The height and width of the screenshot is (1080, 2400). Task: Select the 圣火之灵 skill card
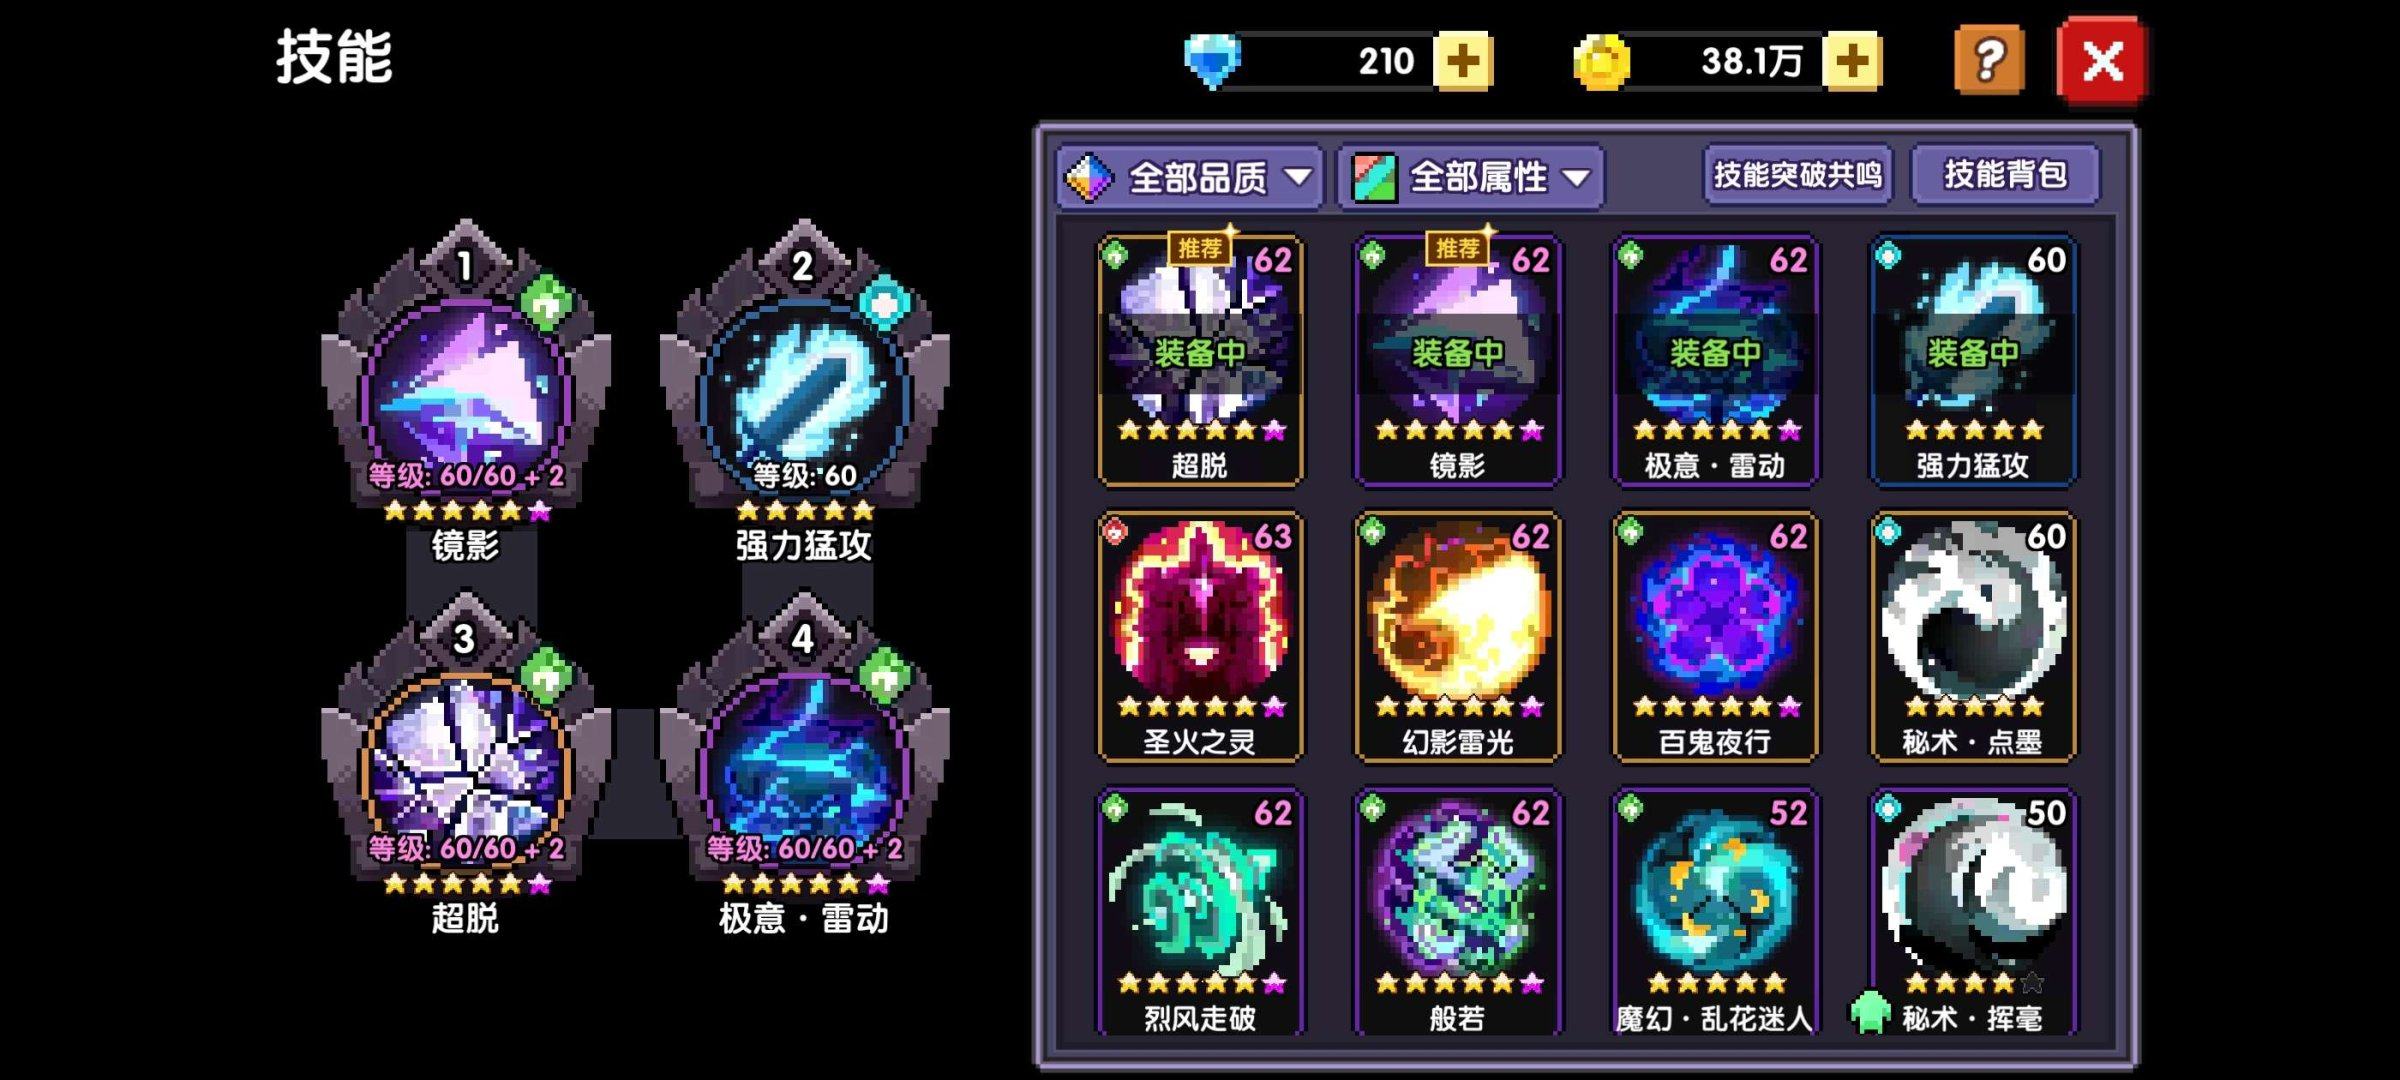coord(1200,637)
